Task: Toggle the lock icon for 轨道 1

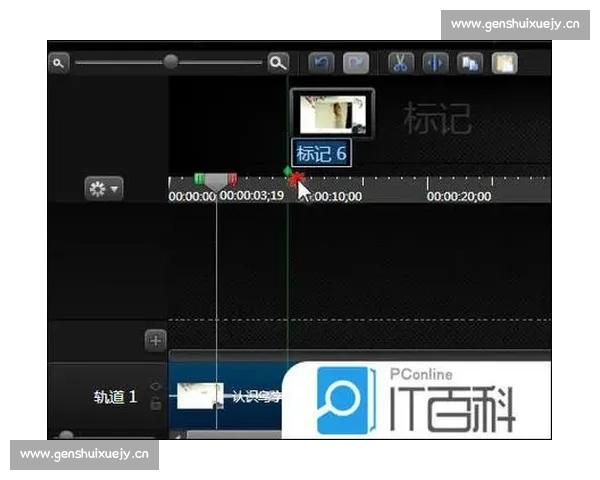Action: click(155, 403)
